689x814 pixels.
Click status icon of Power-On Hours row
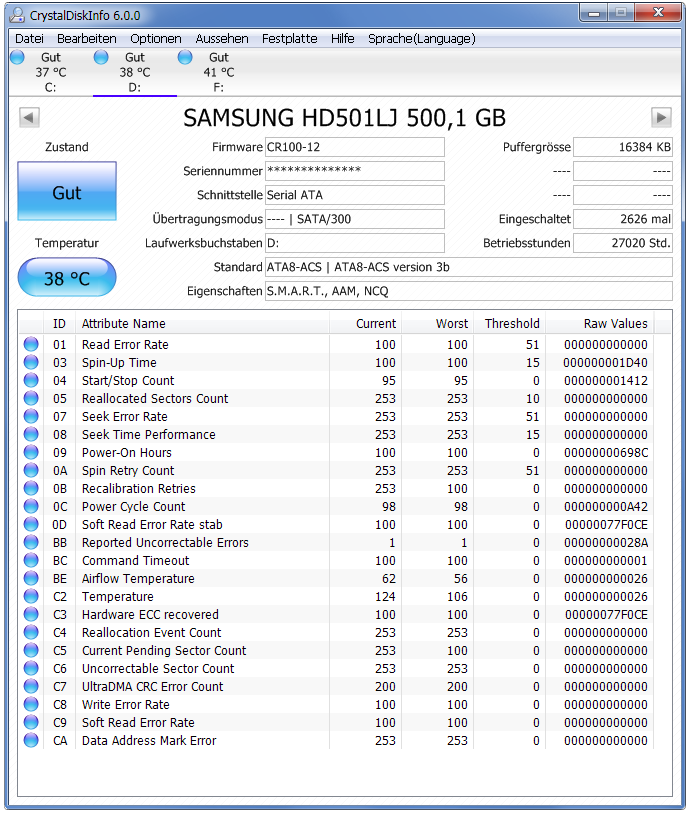point(31,452)
